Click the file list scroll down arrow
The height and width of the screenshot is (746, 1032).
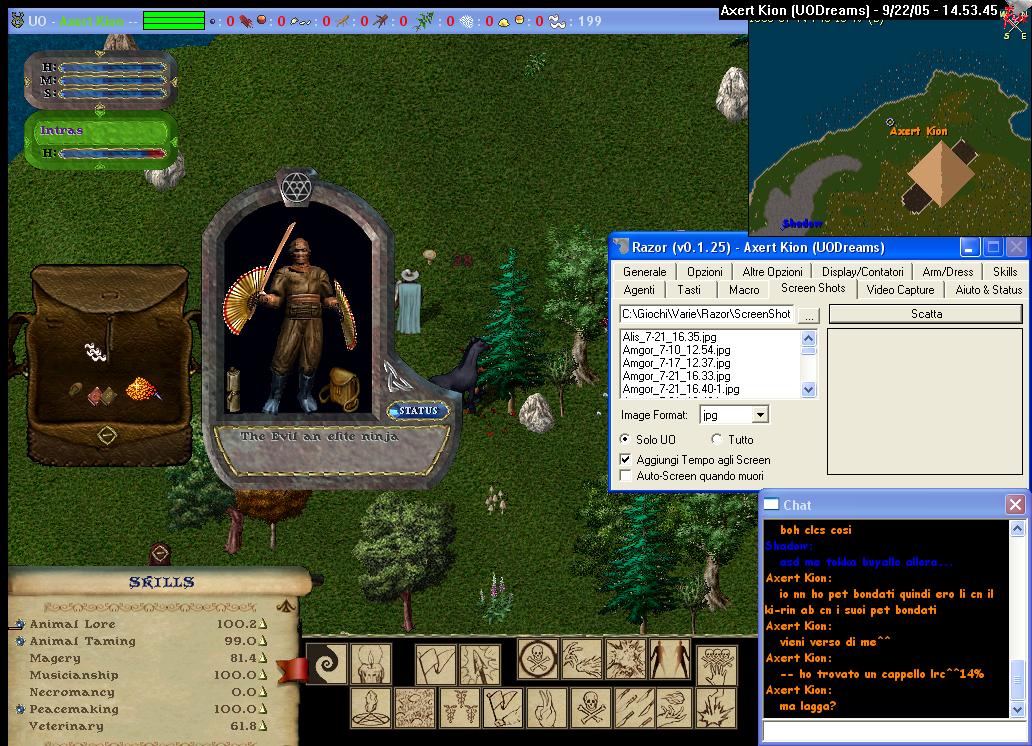808,390
